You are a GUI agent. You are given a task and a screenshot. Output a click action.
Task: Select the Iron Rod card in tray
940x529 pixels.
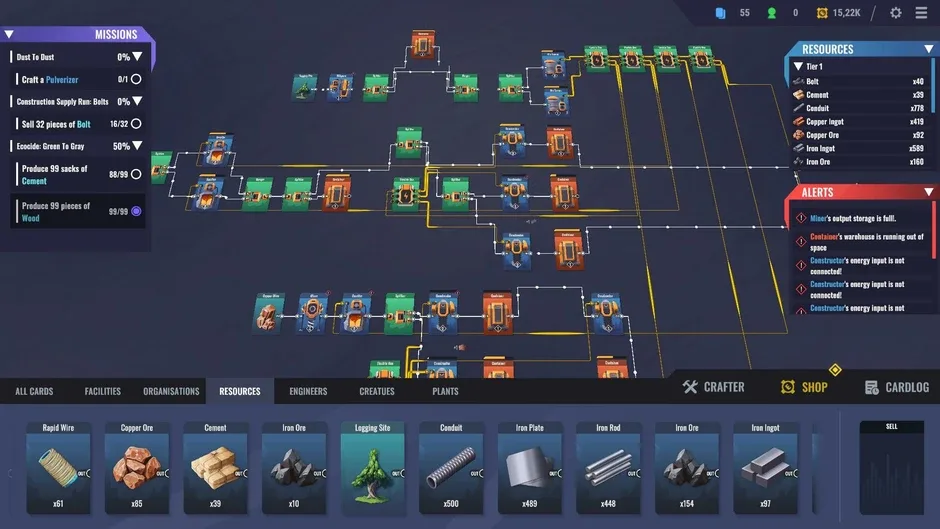608,468
